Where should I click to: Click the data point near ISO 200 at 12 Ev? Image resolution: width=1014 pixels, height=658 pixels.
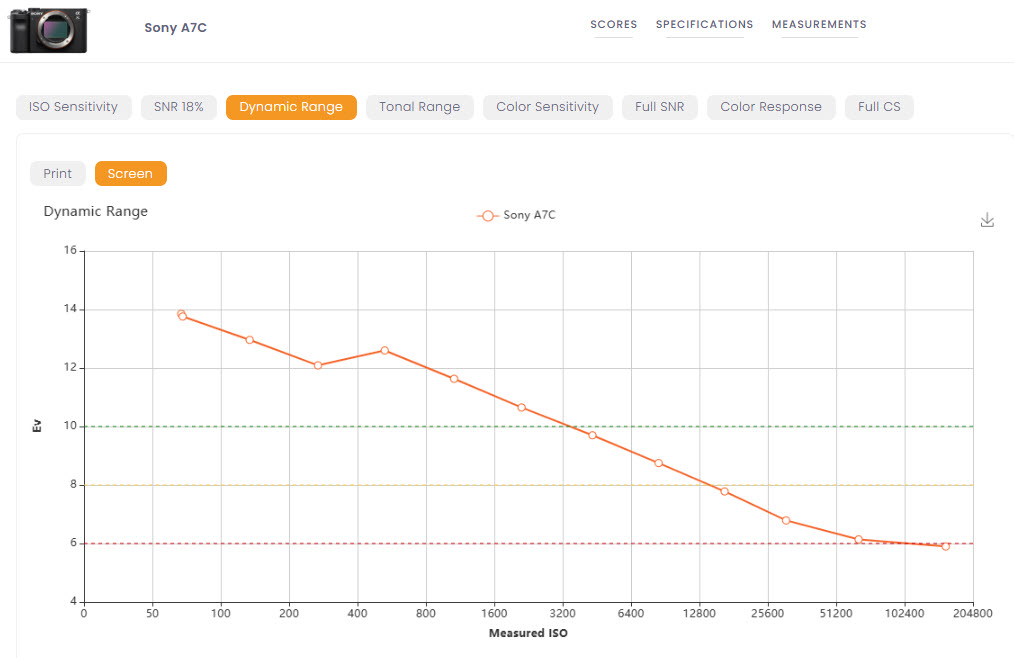click(x=318, y=366)
